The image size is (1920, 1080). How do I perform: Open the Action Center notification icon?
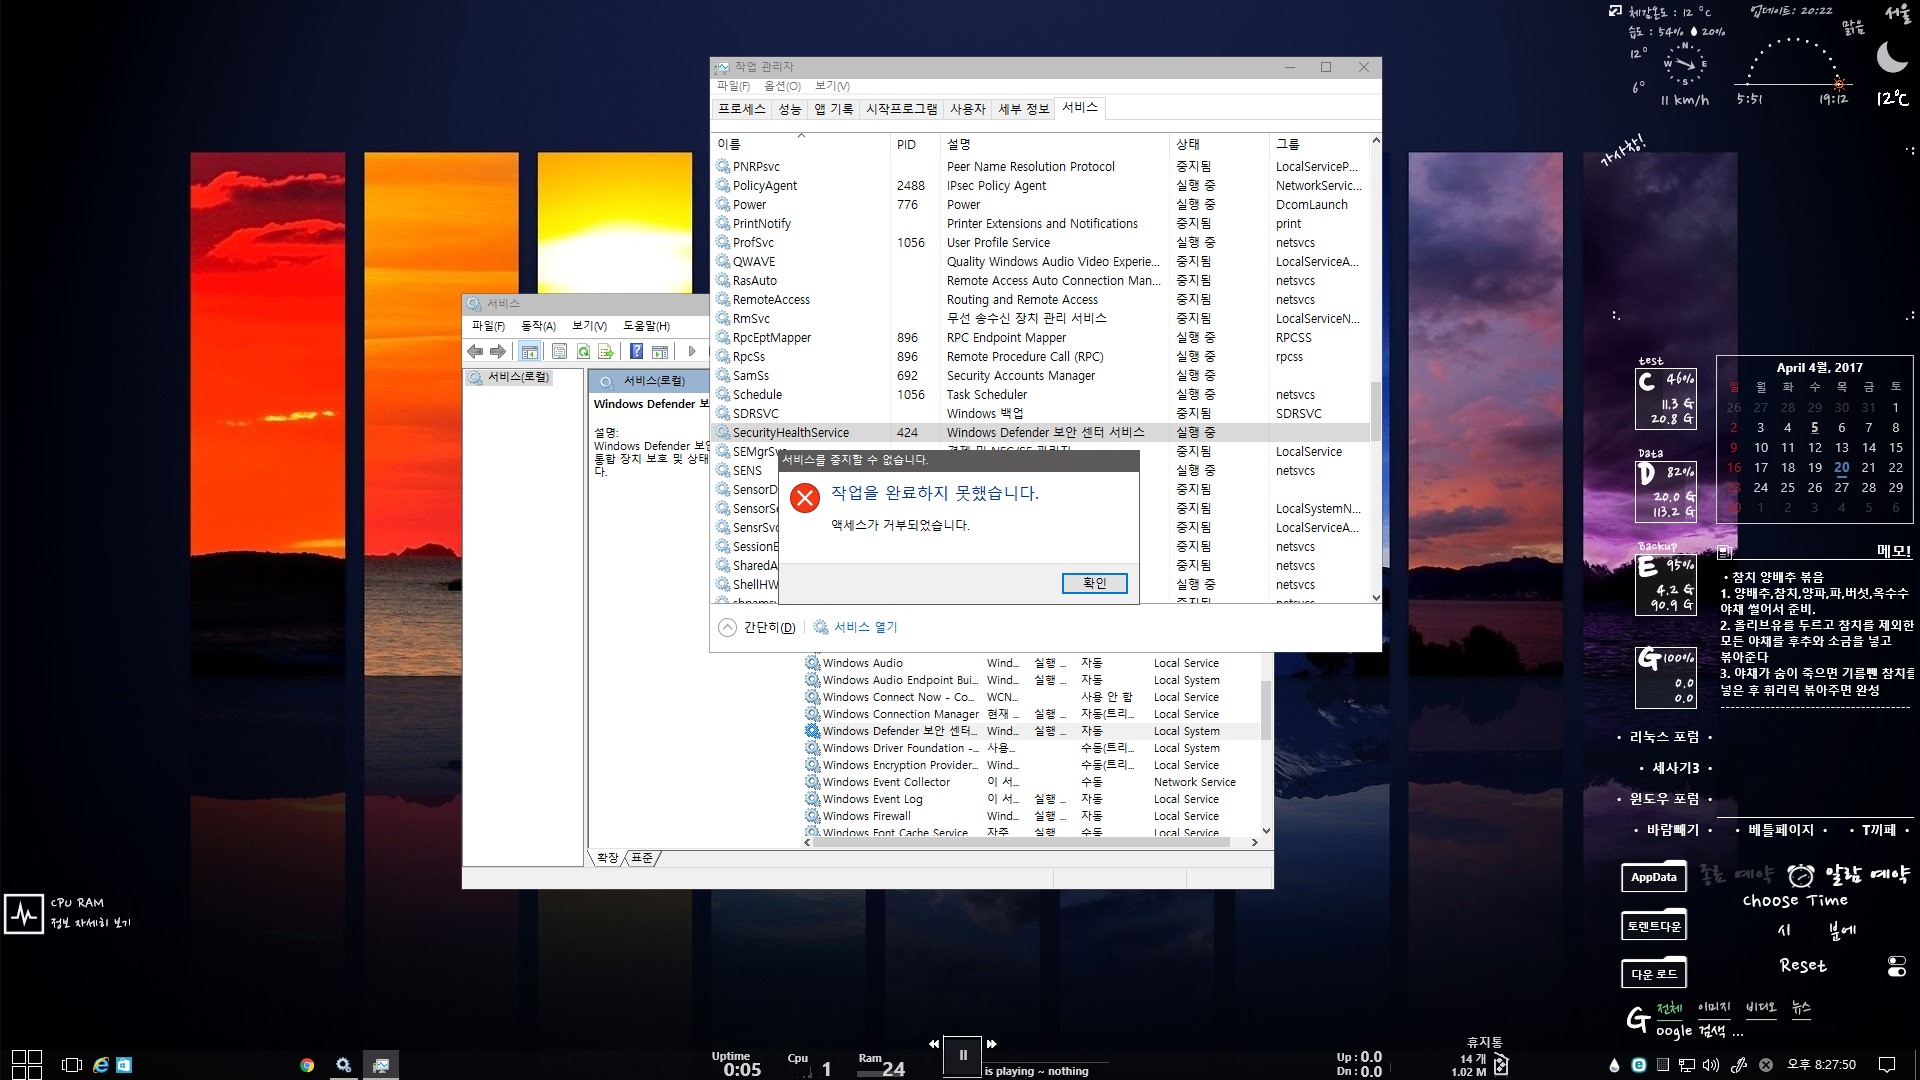click(1887, 1065)
